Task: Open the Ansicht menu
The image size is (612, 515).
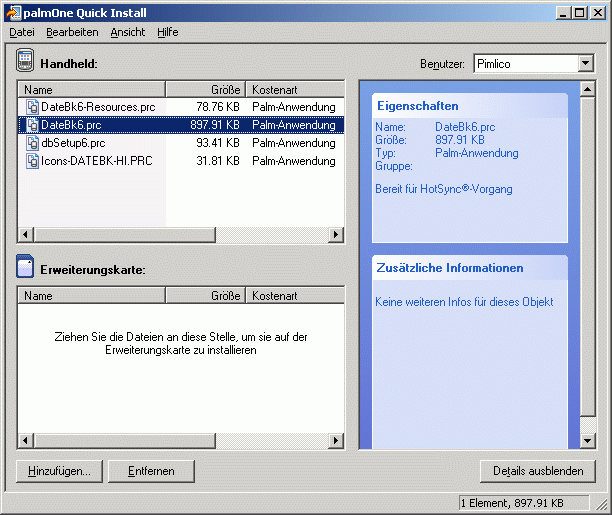Action: [128, 32]
